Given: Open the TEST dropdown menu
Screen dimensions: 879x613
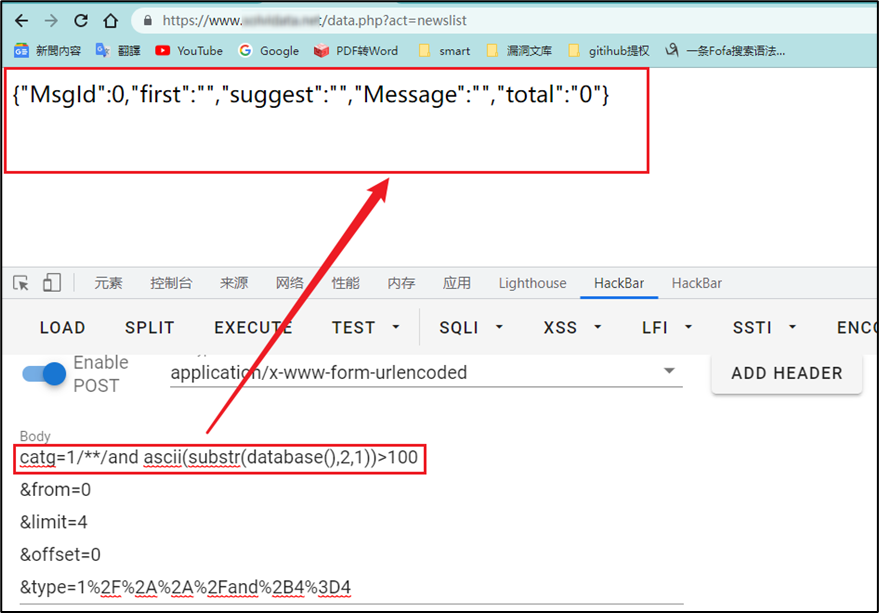Looking at the screenshot, I should point(366,328).
